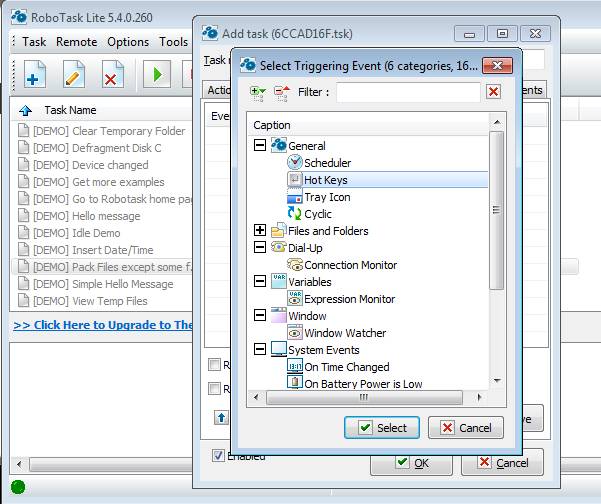
Task: Select the Scheduler trigger event
Action: 327,163
